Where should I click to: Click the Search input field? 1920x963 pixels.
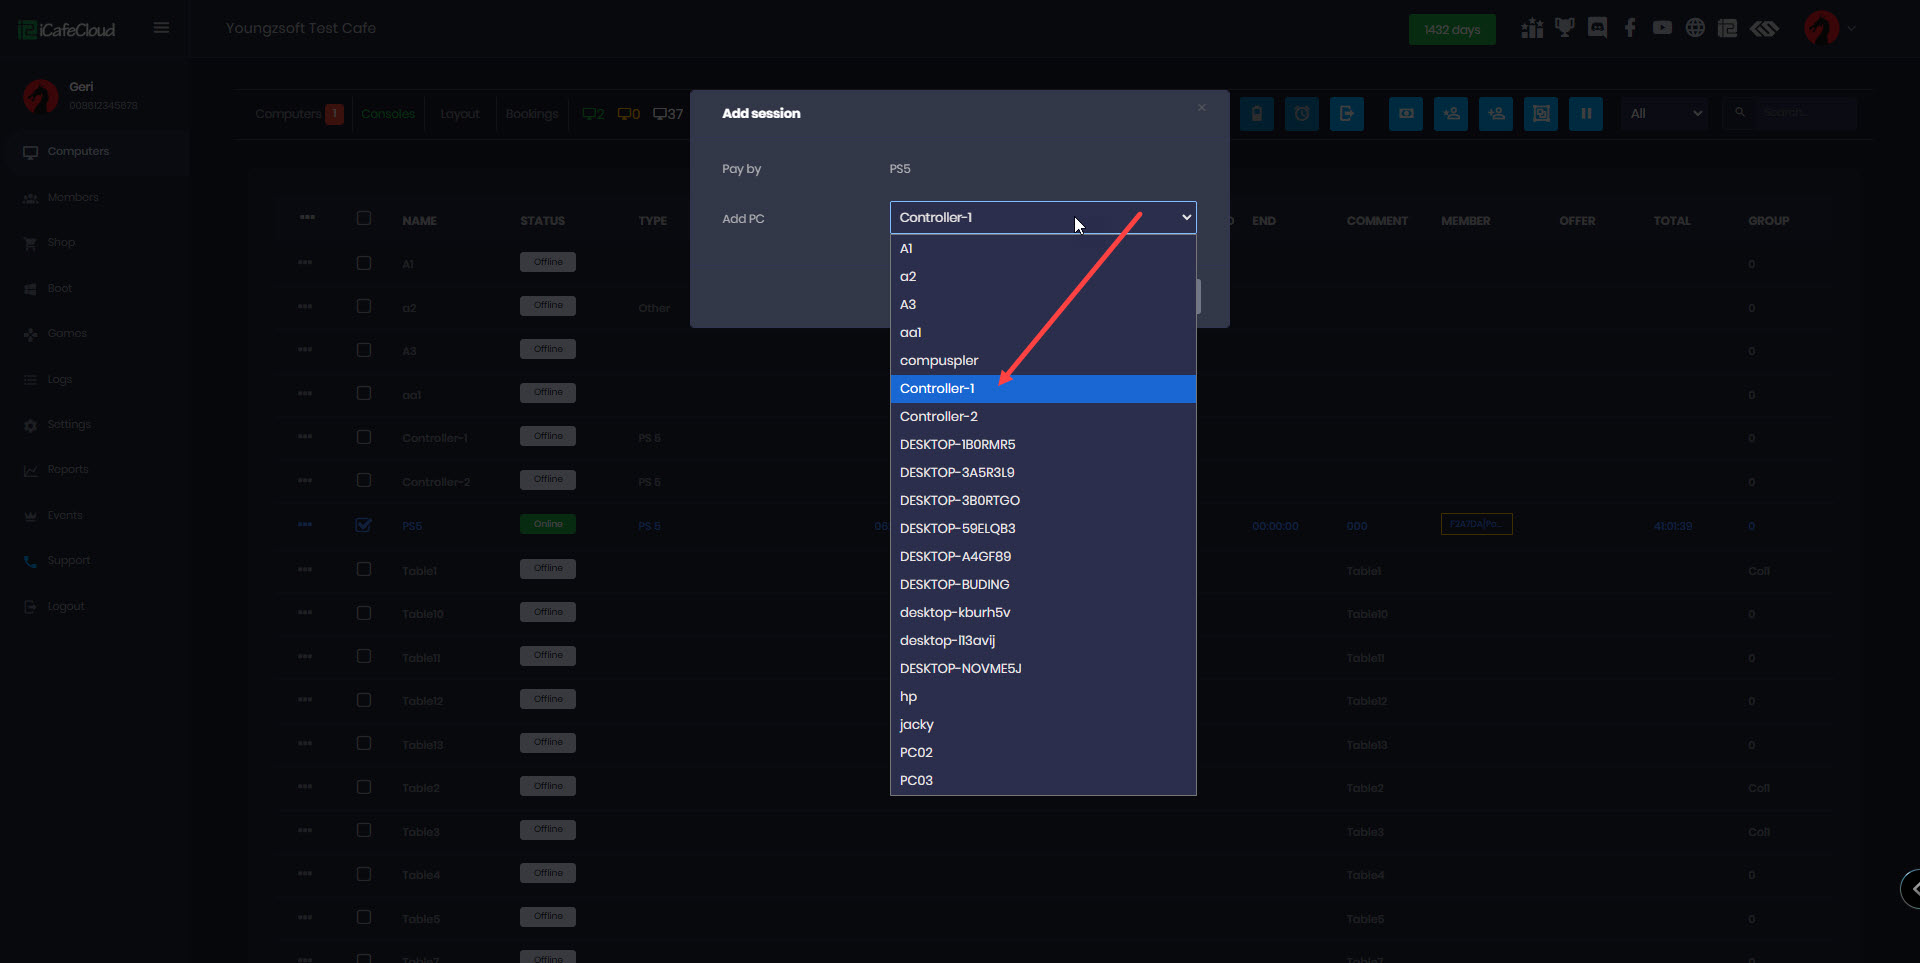pyautogui.click(x=1805, y=113)
